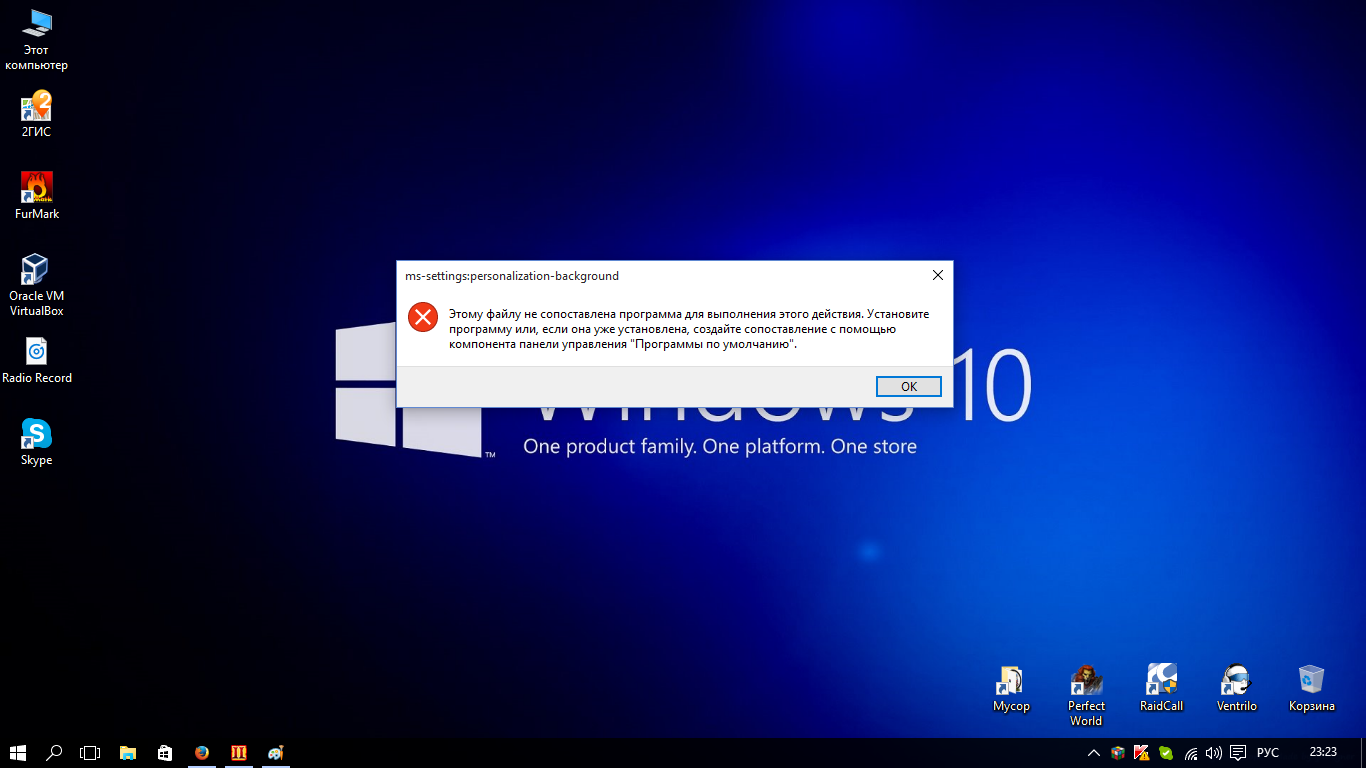
Task: Open taskbar search magnifier
Action: 55,752
